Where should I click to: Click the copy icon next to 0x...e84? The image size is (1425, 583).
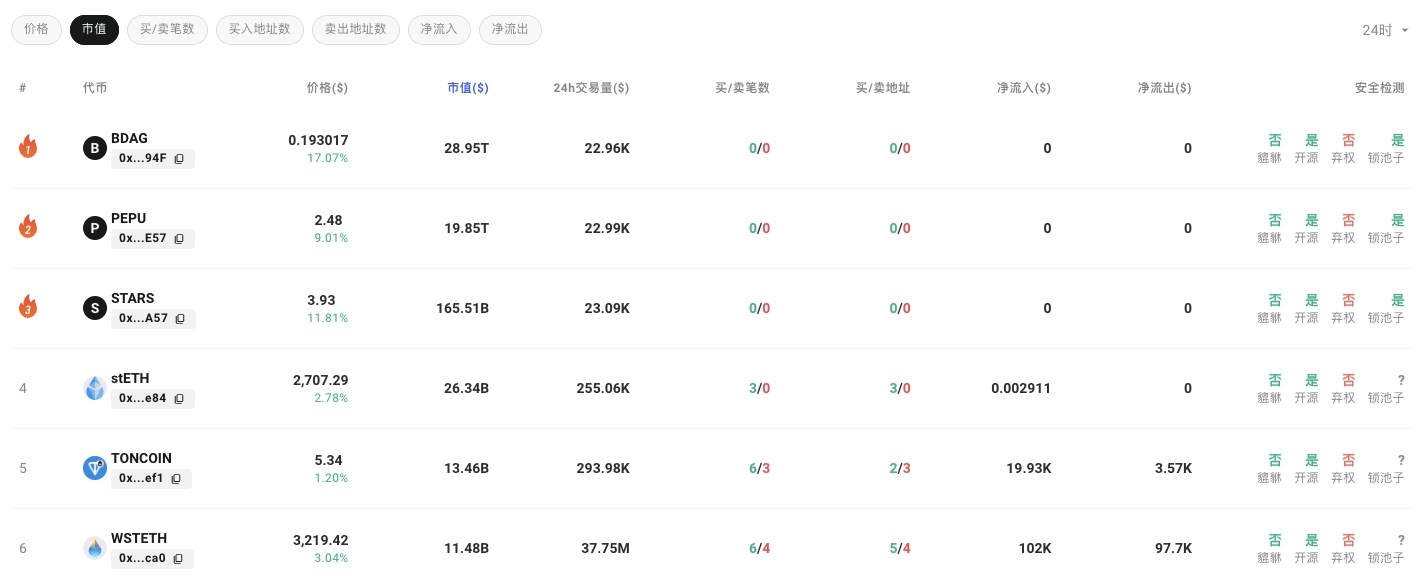coord(180,398)
